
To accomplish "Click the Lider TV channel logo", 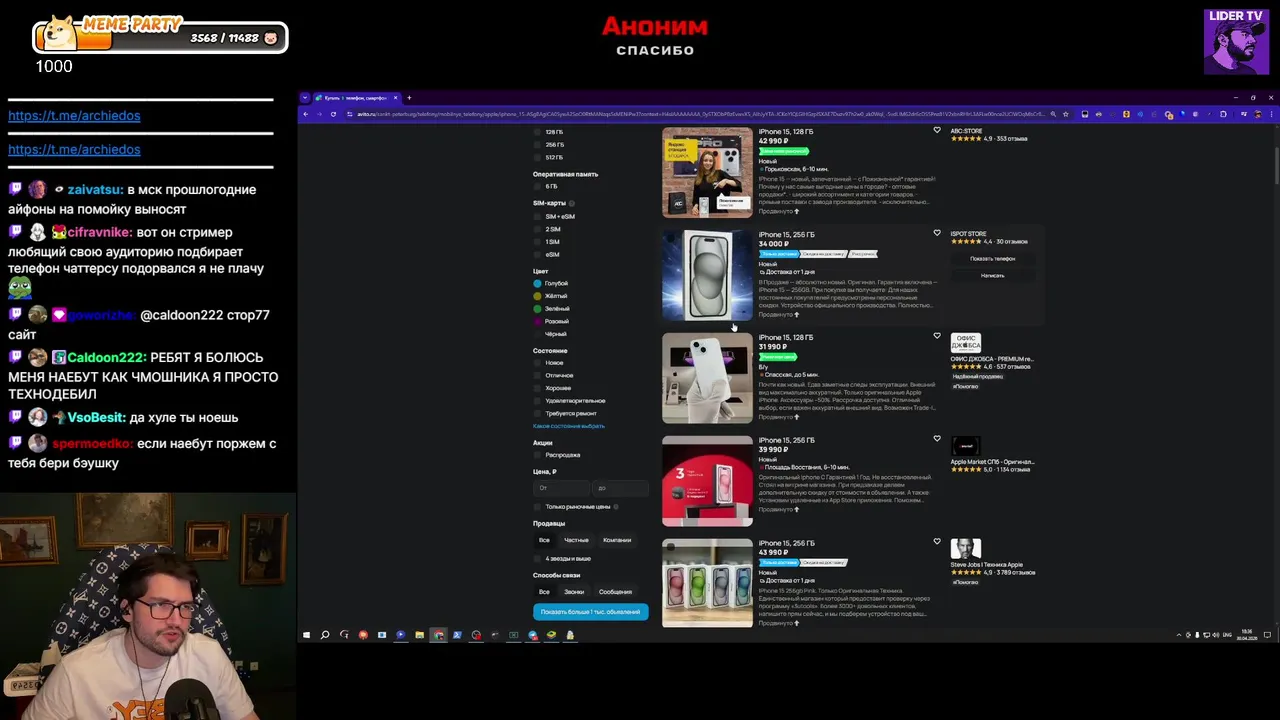I will pyautogui.click(x=1236, y=42).
